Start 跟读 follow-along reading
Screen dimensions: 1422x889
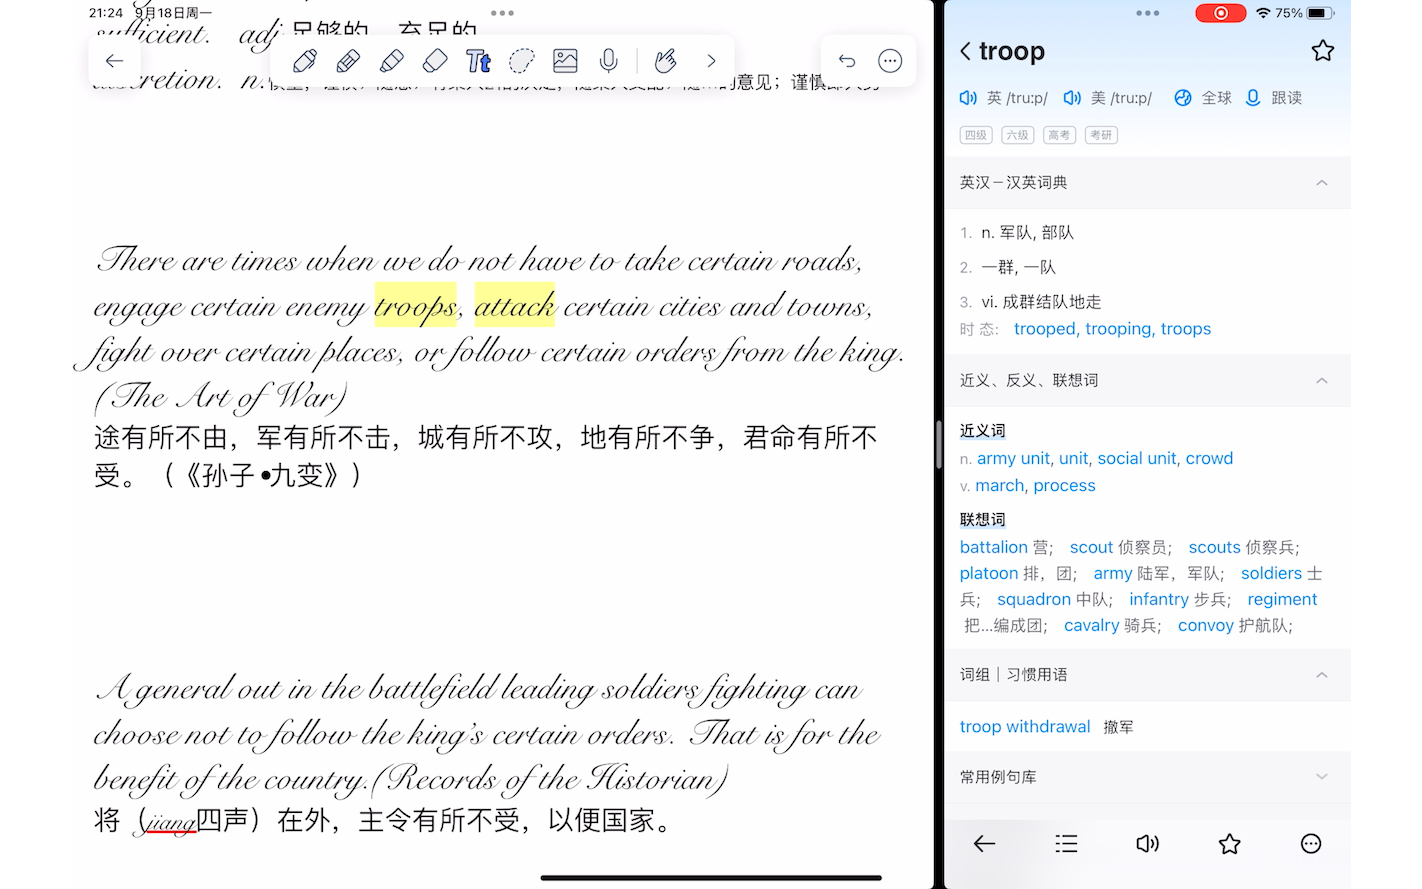(1273, 98)
